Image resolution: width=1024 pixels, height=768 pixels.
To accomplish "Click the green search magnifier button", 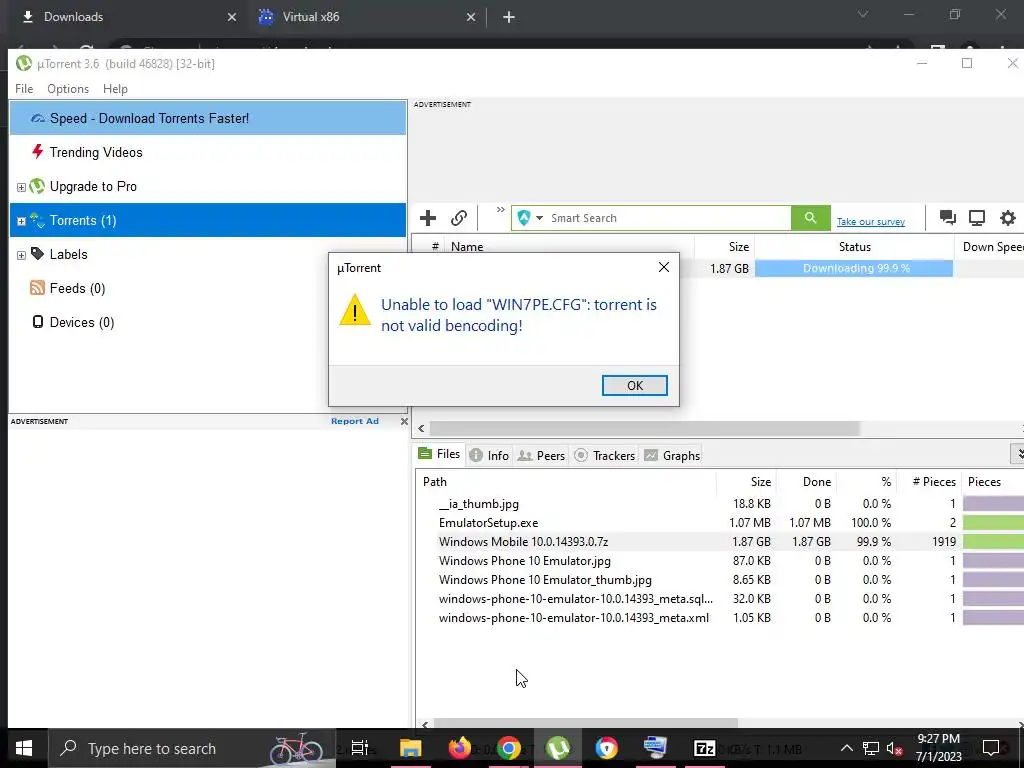I will click(810, 218).
